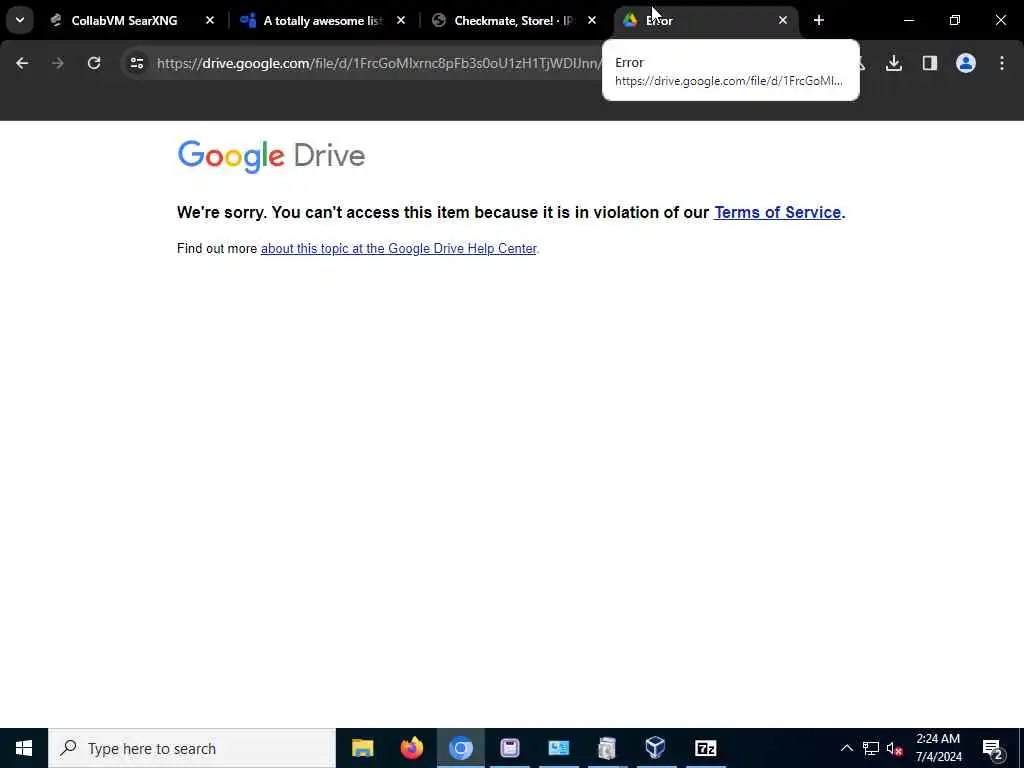1024x768 pixels.
Task: Reload the current page
Action: 94,63
